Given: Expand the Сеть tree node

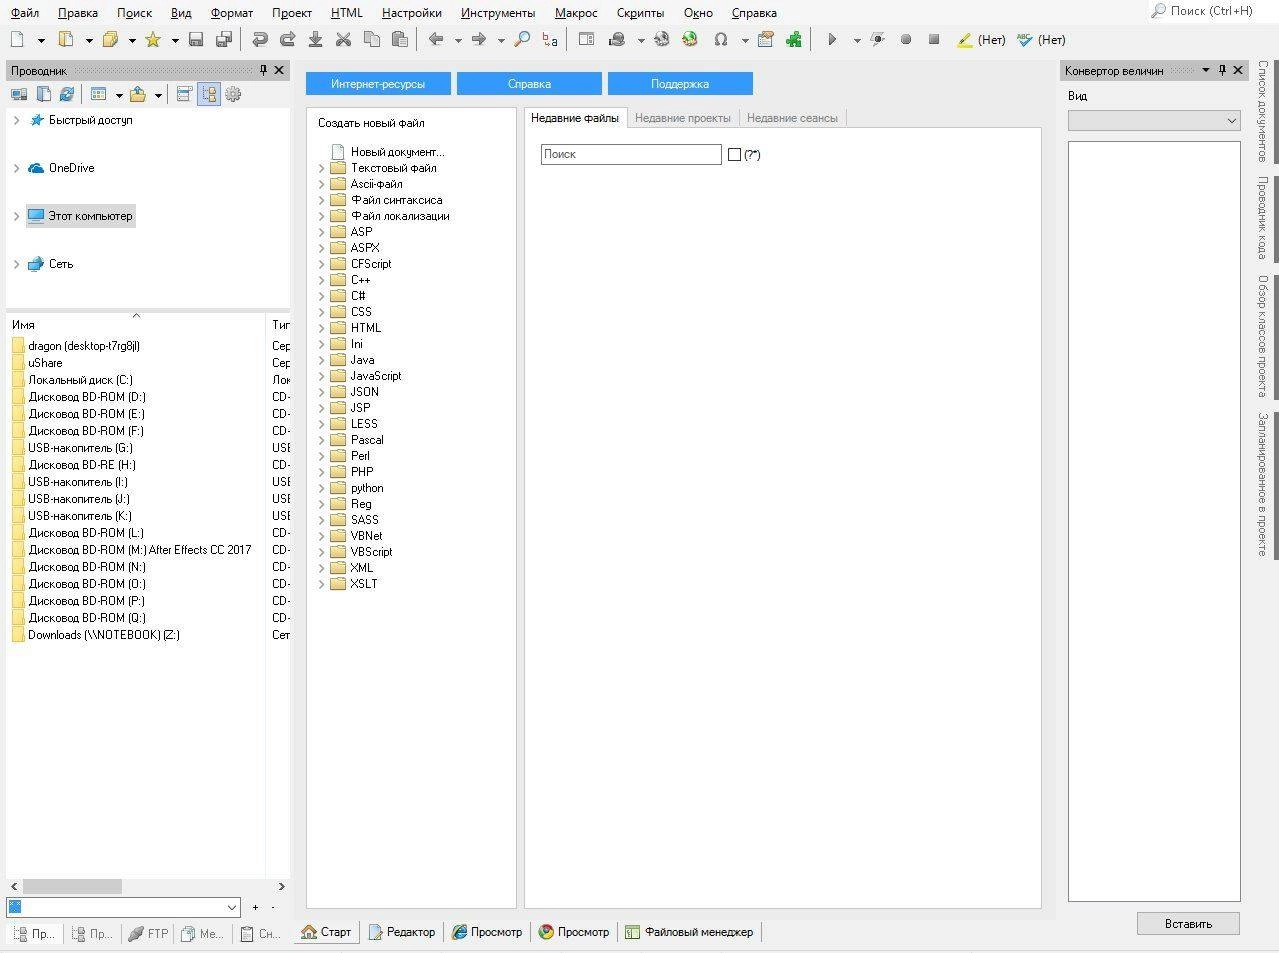Looking at the screenshot, I should (x=16, y=264).
